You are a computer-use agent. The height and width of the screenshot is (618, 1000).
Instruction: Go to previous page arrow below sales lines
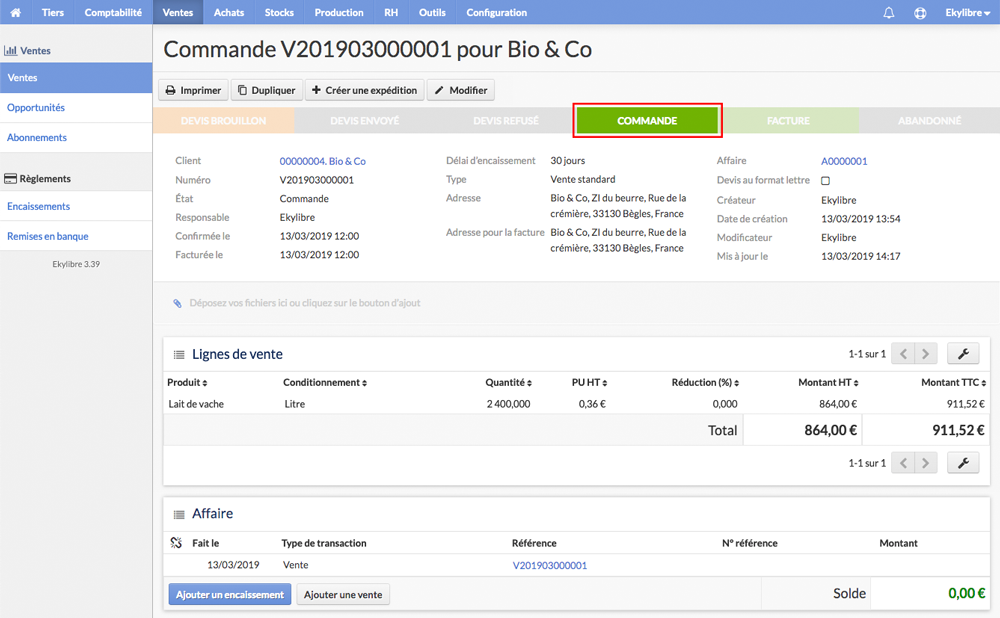click(x=903, y=462)
